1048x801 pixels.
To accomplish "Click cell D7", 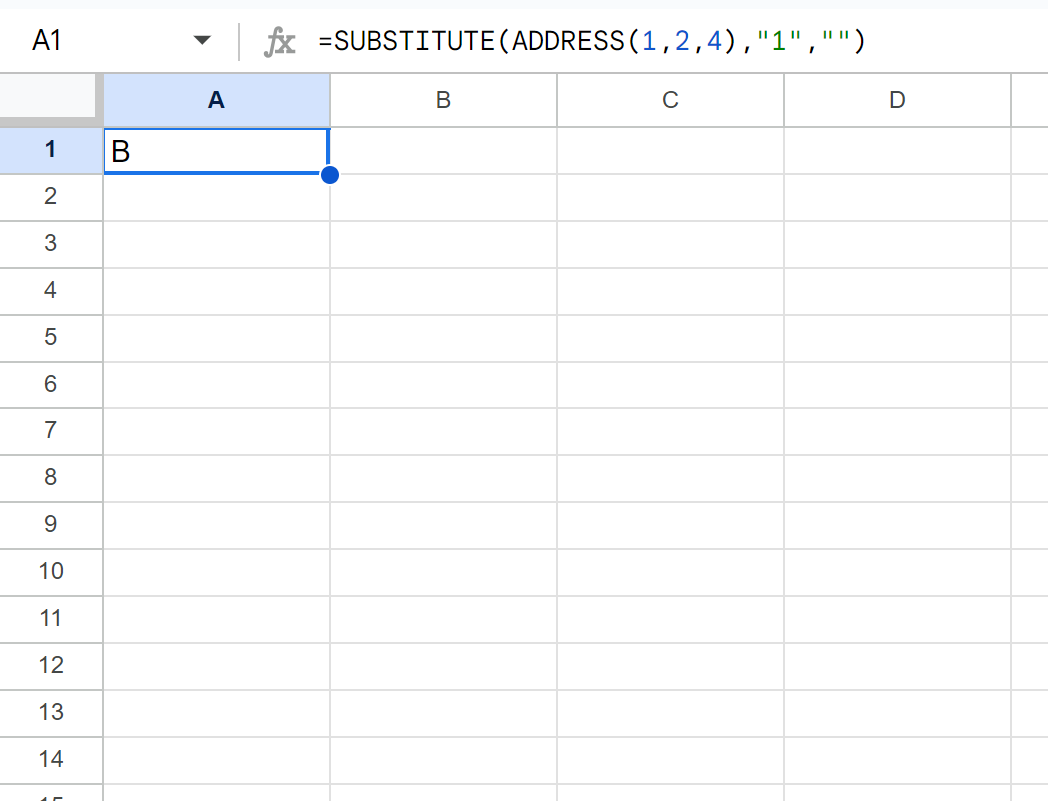I will pos(897,432).
